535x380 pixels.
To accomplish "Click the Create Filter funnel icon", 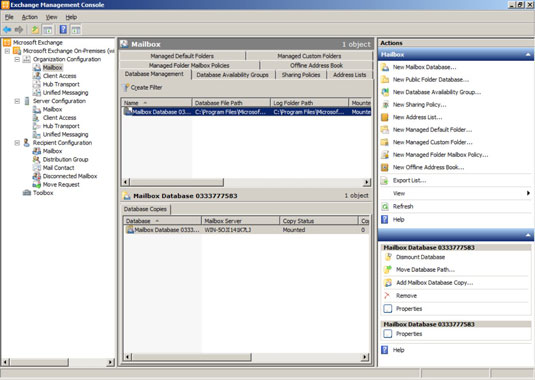I will pyautogui.click(x=126, y=87).
